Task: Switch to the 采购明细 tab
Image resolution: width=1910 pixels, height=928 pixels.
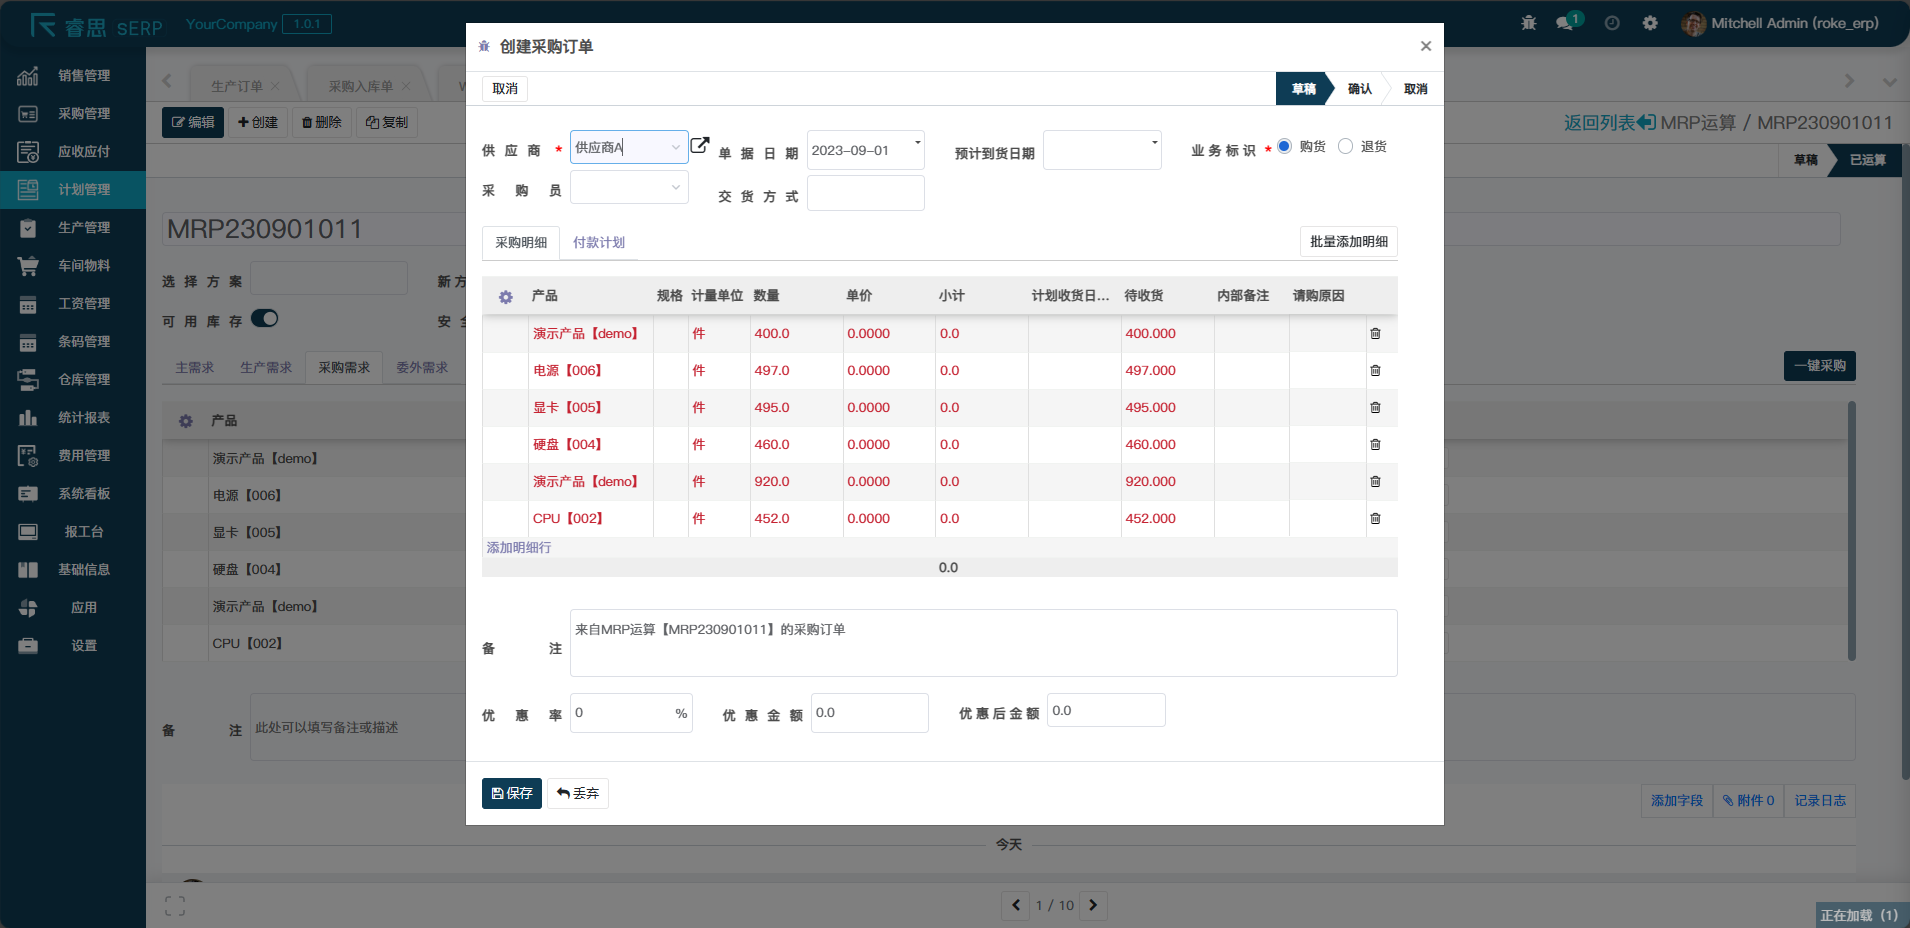Action: pos(521,243)
